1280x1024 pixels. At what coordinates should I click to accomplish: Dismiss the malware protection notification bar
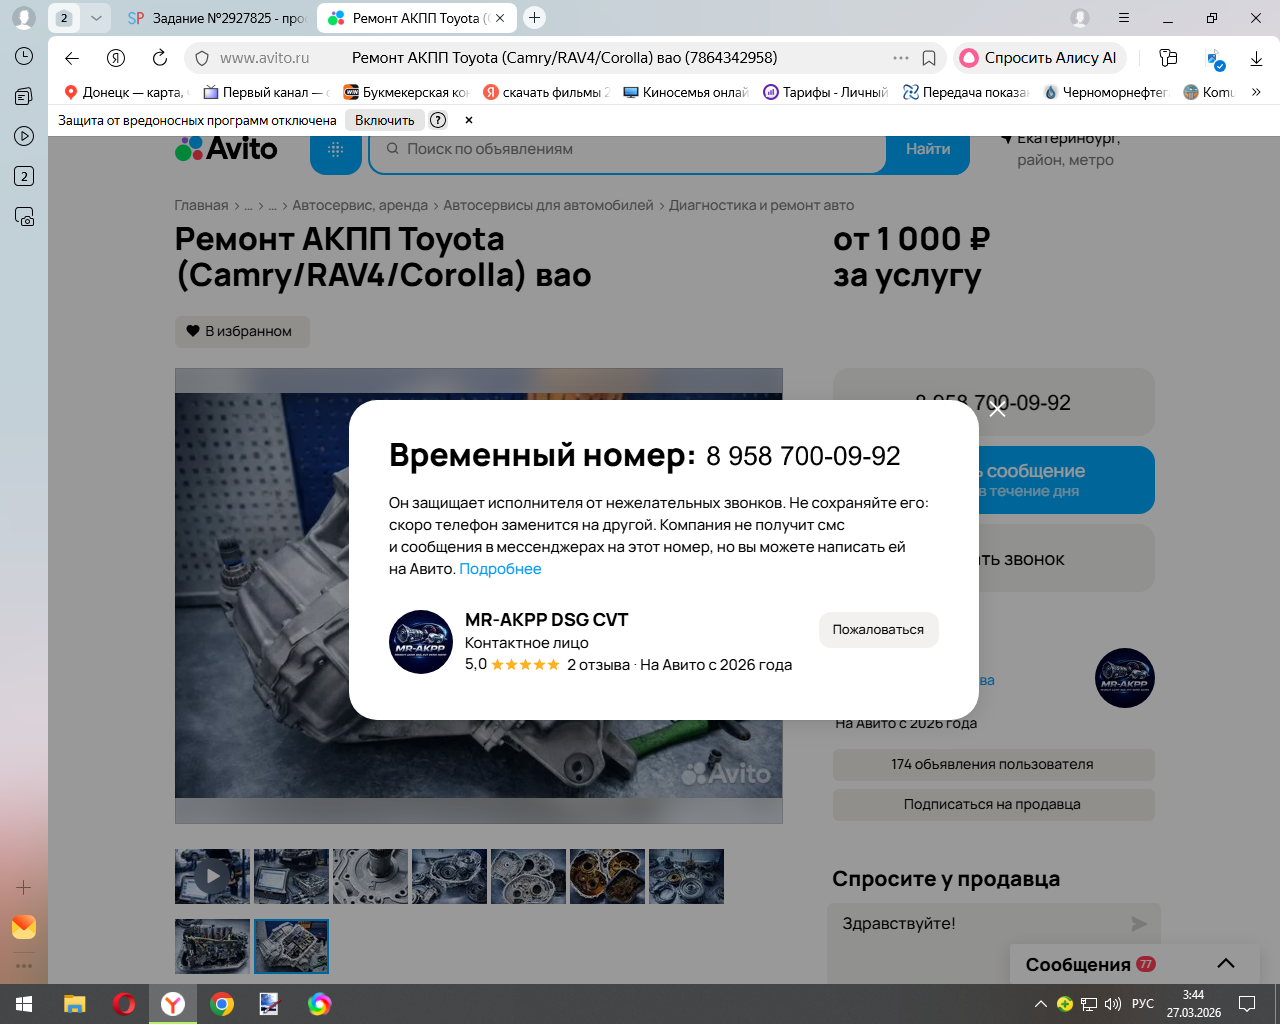click(468, 120)
